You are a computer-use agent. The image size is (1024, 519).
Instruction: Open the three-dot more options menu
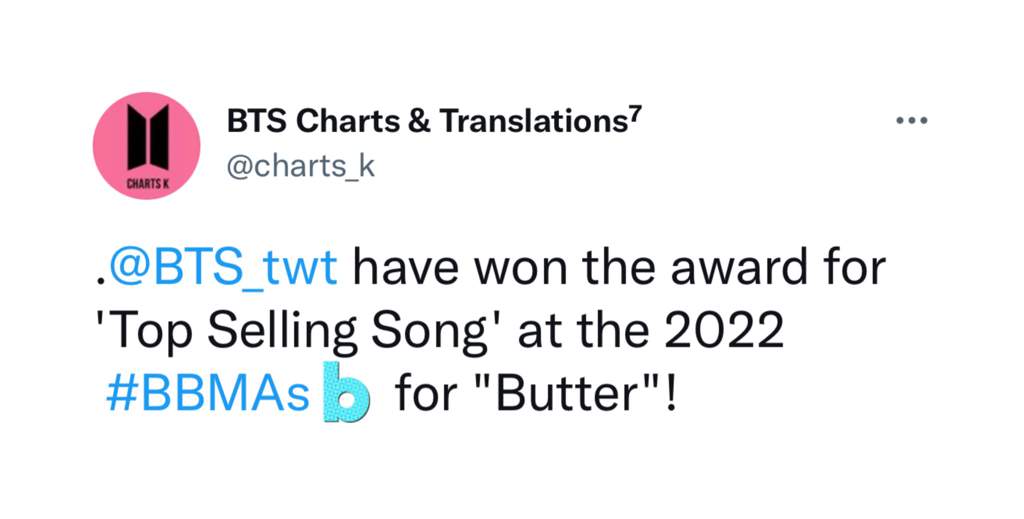[911, 121]
